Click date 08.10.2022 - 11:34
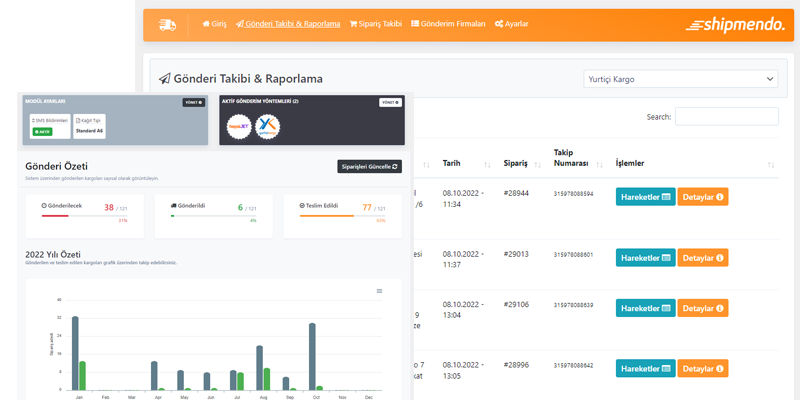Screen dimensions: 800x400 click(461, 198)
